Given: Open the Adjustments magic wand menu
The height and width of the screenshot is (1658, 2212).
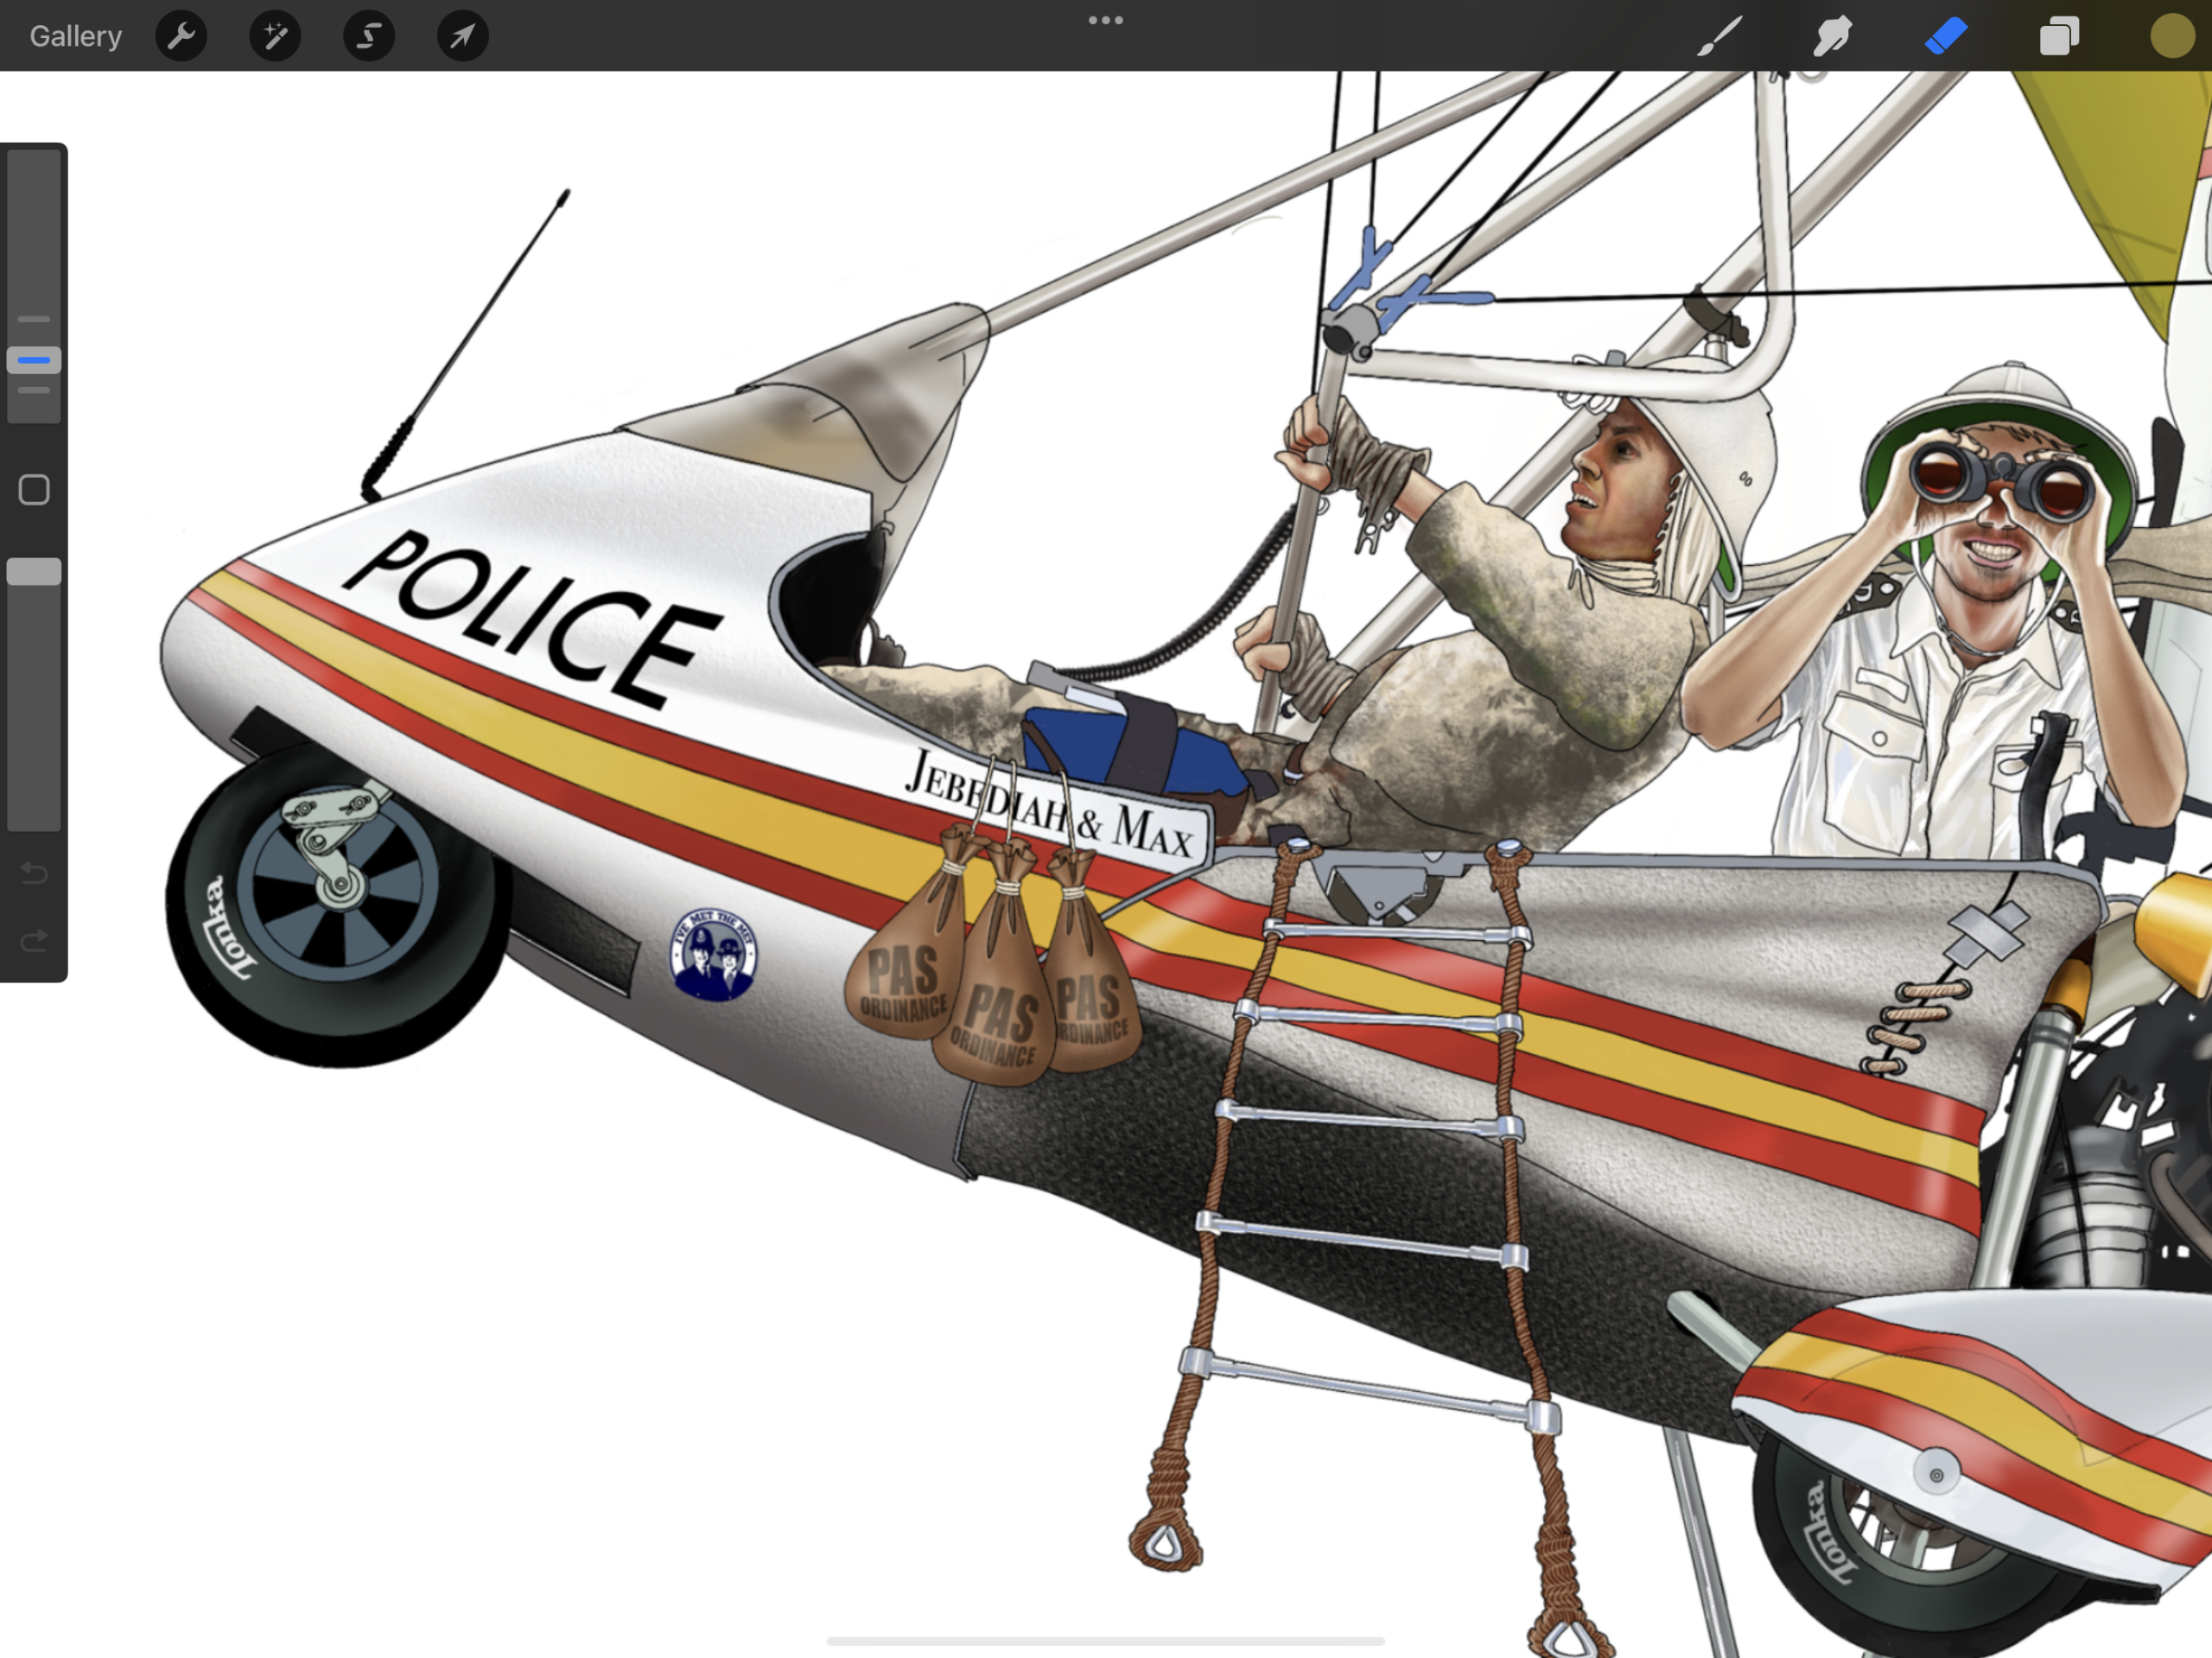Looking at the screenshot, I should [x=275, y=36].
